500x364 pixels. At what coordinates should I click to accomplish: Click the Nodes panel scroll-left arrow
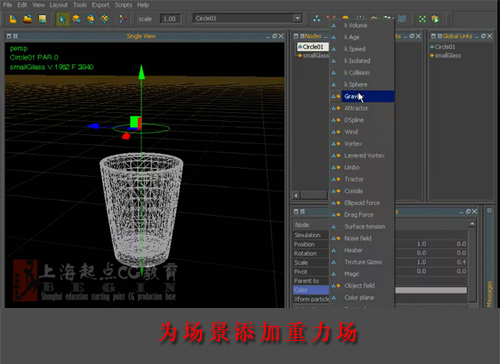coord(296,195)
